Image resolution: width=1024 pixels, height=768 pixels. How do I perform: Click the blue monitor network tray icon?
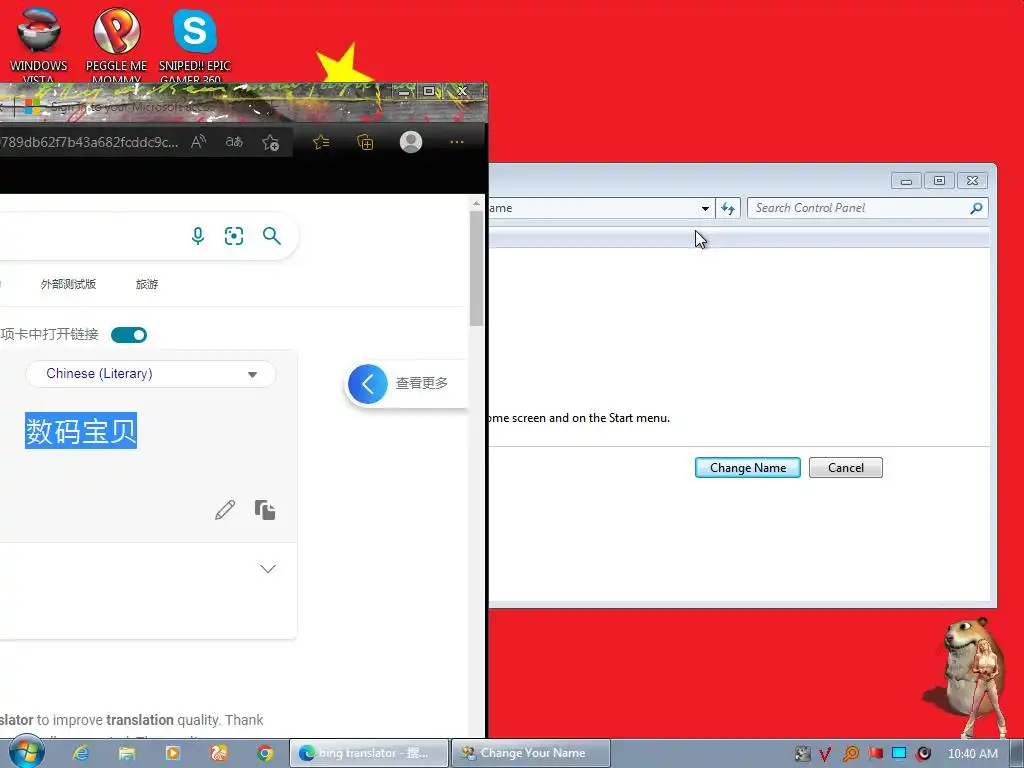[899, 753]
